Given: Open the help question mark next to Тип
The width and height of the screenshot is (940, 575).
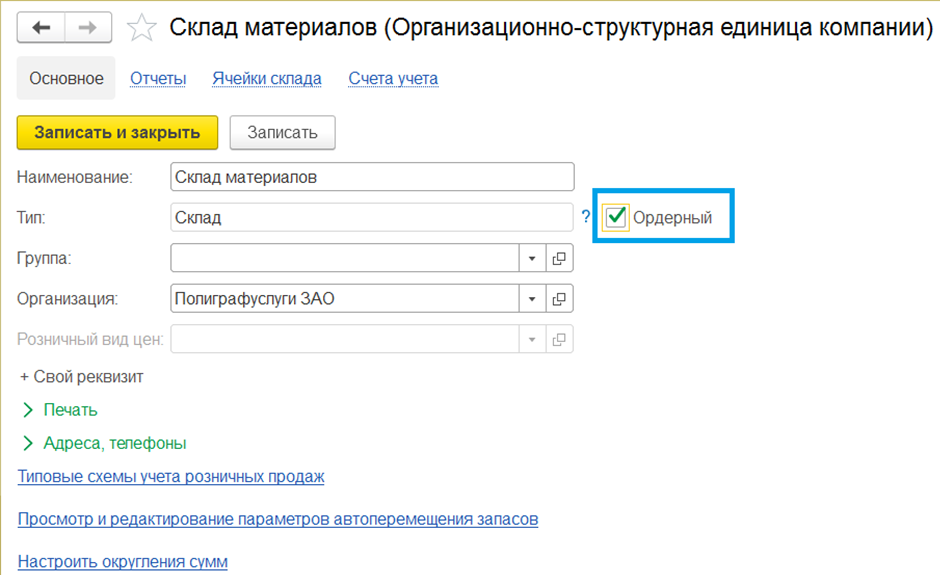Looking at the screenshot, I should [x=586, y=216].
